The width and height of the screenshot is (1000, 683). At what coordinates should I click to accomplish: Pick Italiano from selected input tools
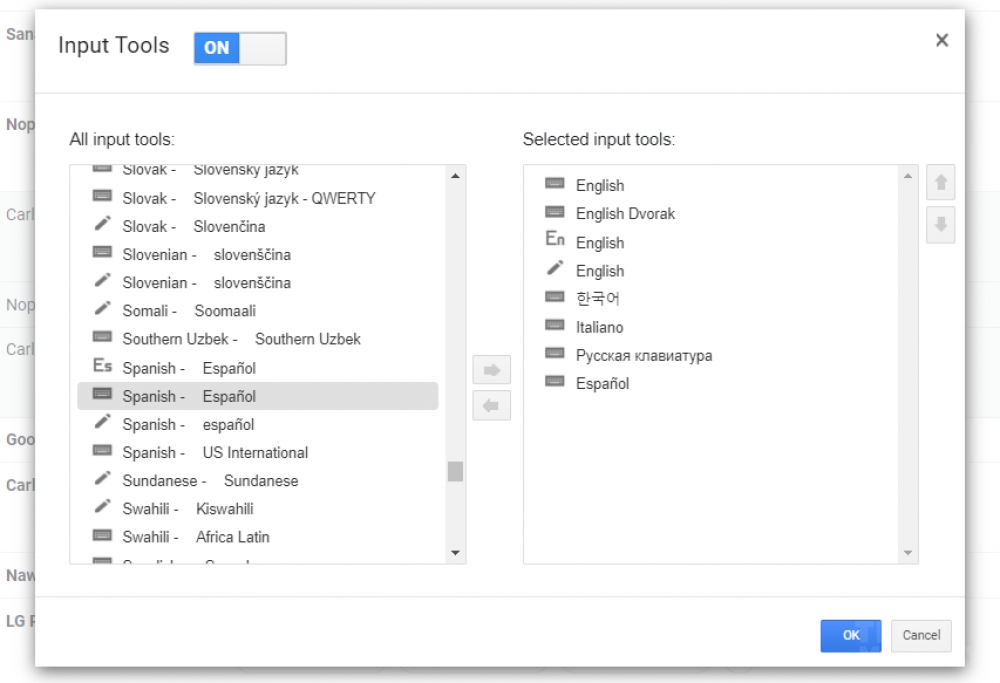[x=599, y=327]
